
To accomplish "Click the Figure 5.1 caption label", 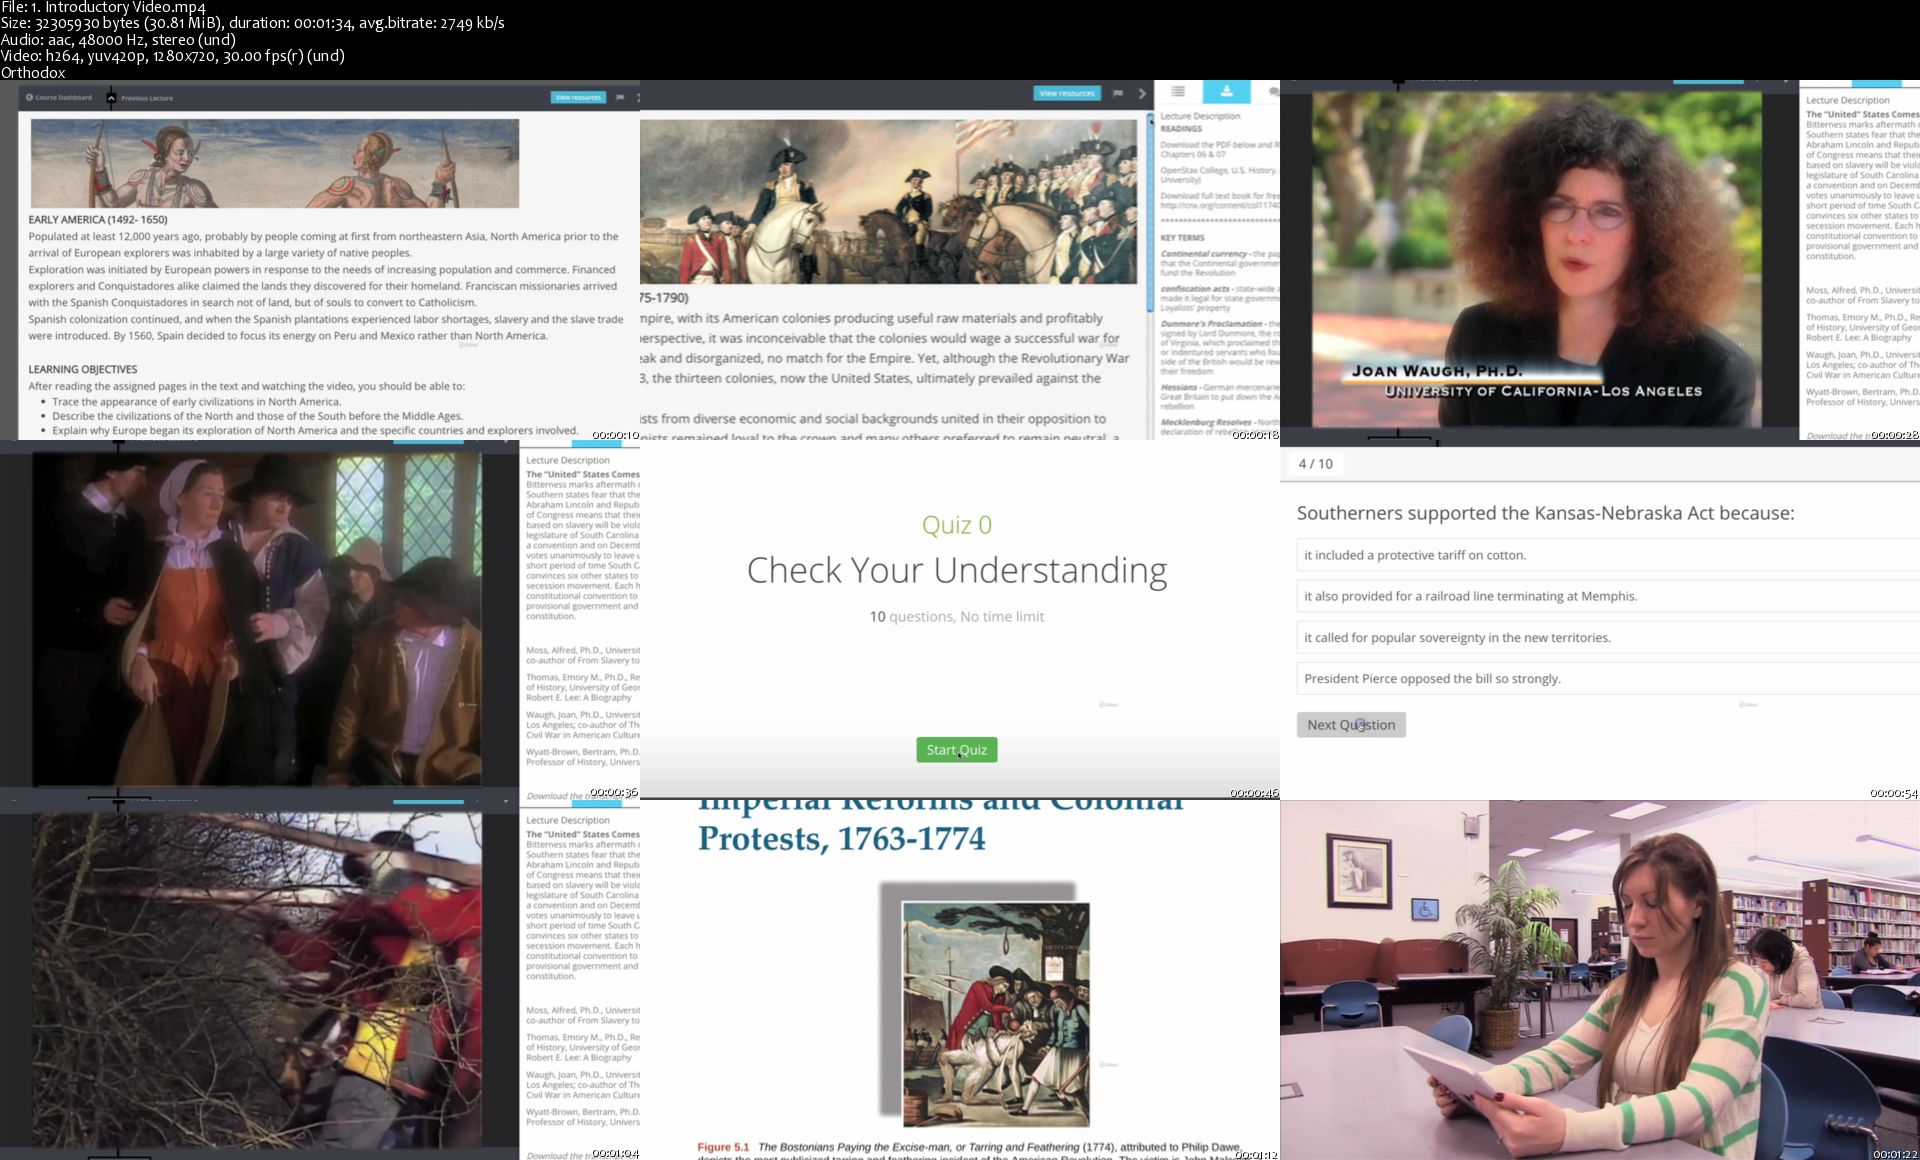I will (x=723, y=1147).
